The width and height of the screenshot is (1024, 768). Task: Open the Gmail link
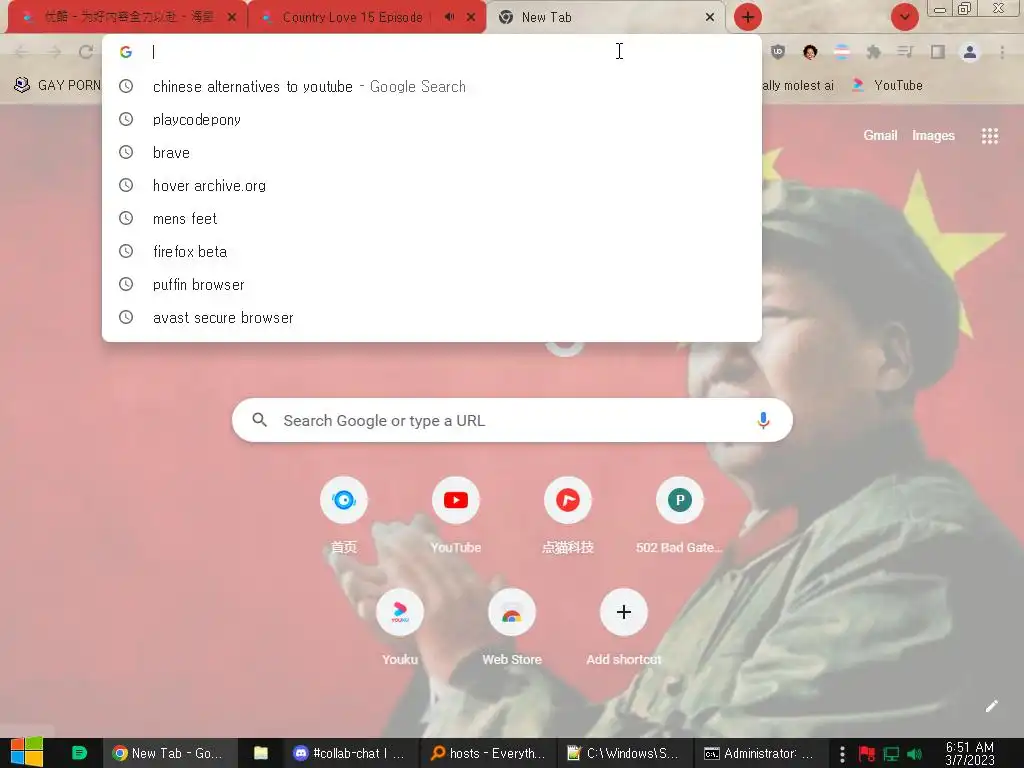tap(880, 135)
